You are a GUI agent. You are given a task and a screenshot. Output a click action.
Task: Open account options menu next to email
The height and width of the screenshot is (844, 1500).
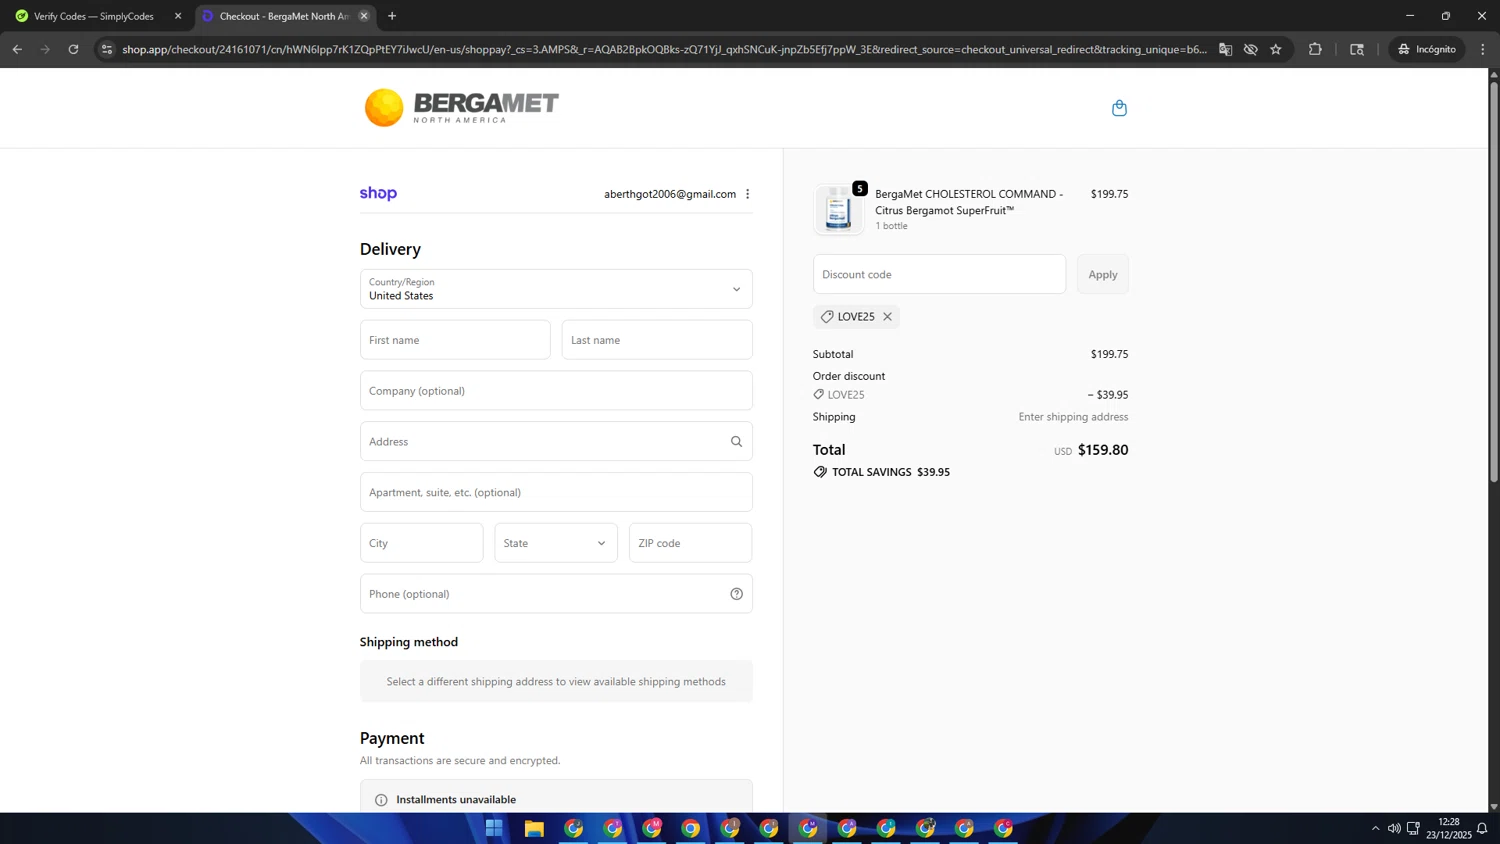point(747,194)
